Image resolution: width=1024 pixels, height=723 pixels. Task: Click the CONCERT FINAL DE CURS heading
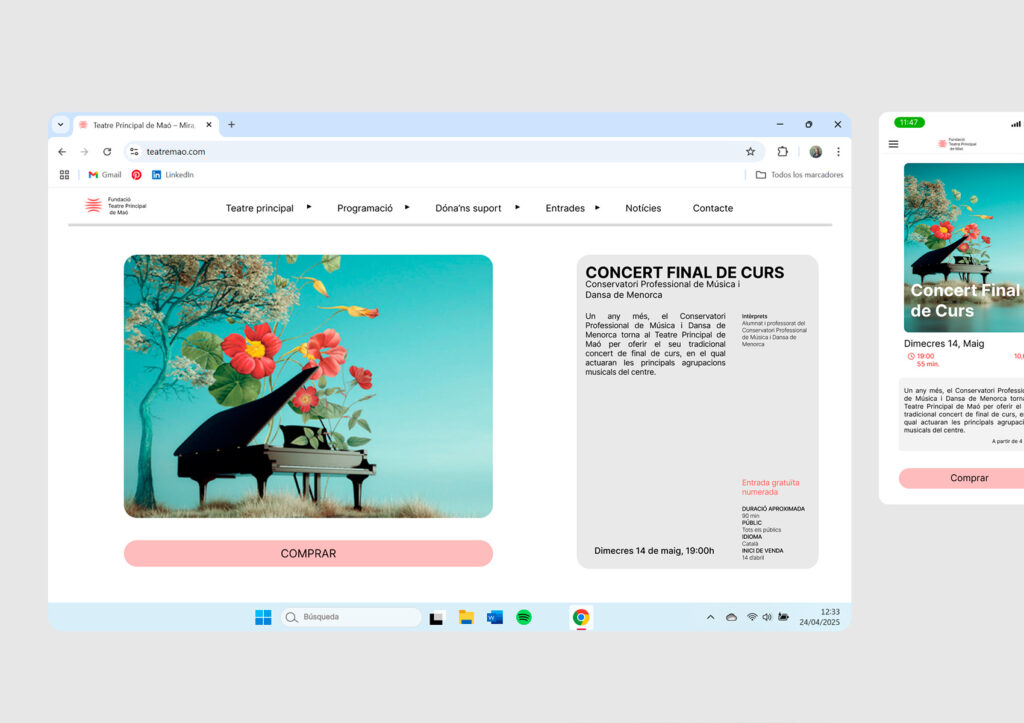pyautogui.click(x=684, y=272)
